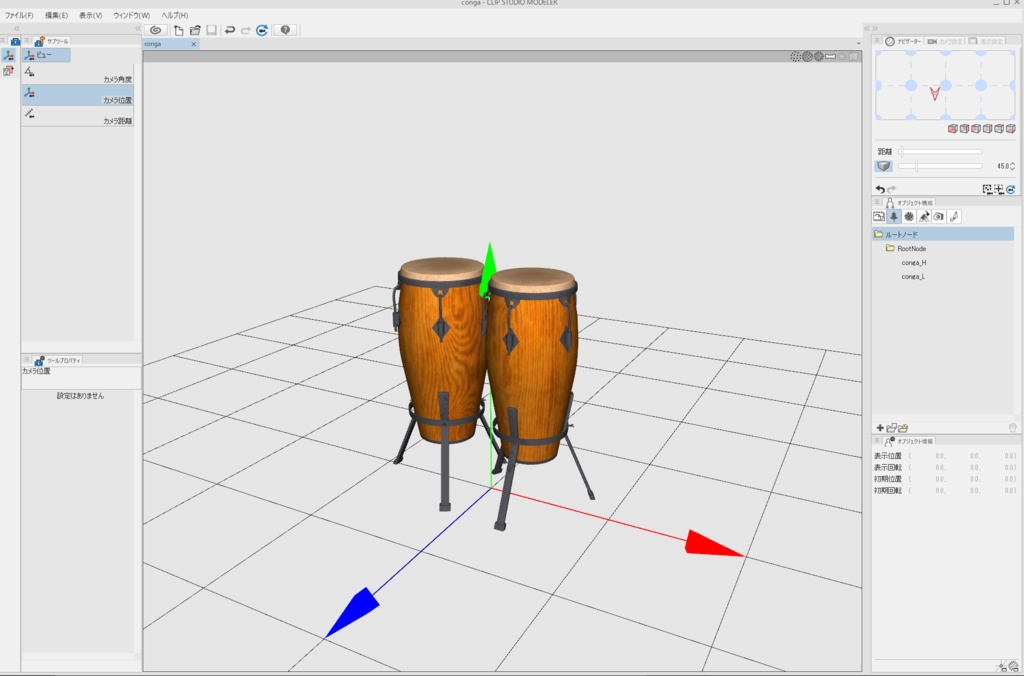The image size is (1024, 676).
Task: Click the fit-all icon in navigator bottom row
Action: 999,189
